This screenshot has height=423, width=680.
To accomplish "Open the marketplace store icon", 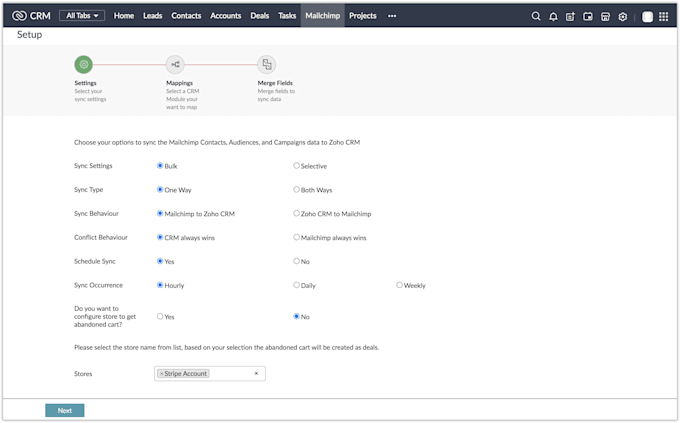I will coord(605,16).
